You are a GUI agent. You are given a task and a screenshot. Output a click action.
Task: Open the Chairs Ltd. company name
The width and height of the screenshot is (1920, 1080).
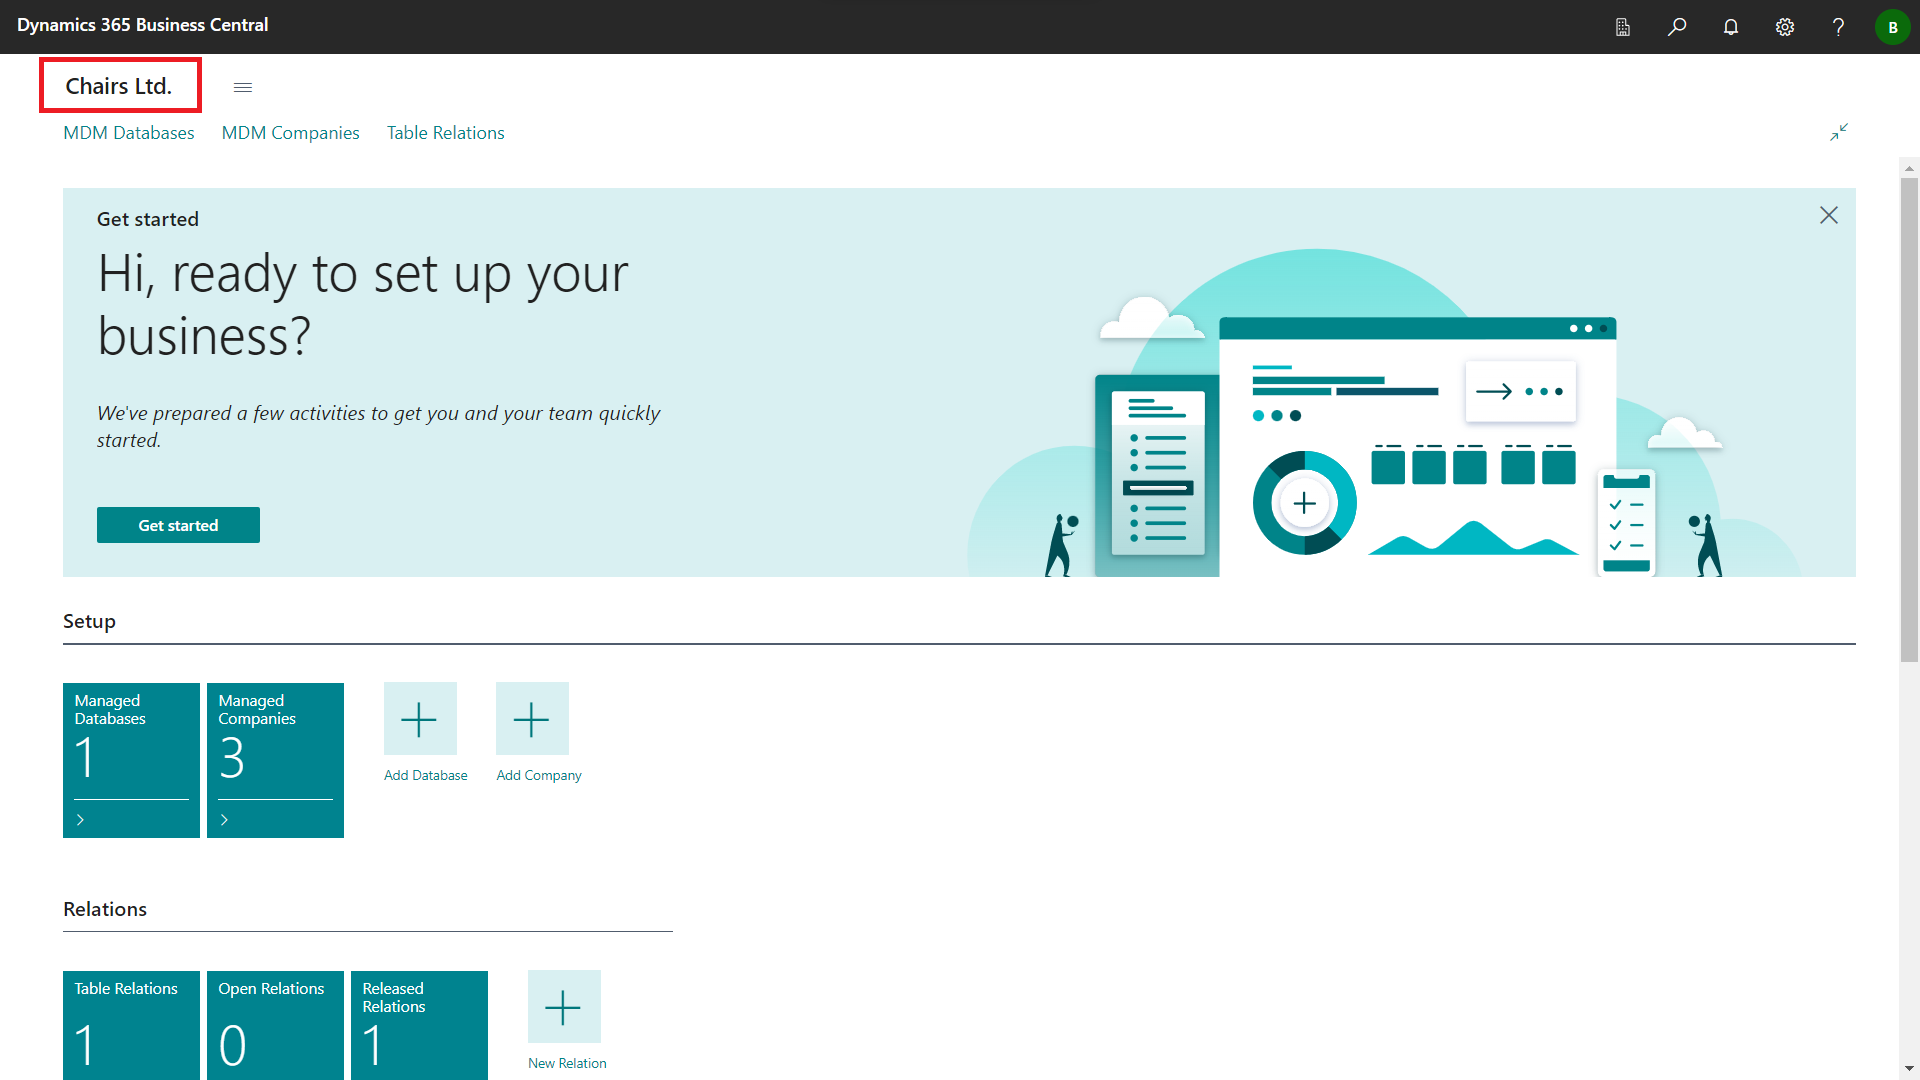click(x=119, y=86)
